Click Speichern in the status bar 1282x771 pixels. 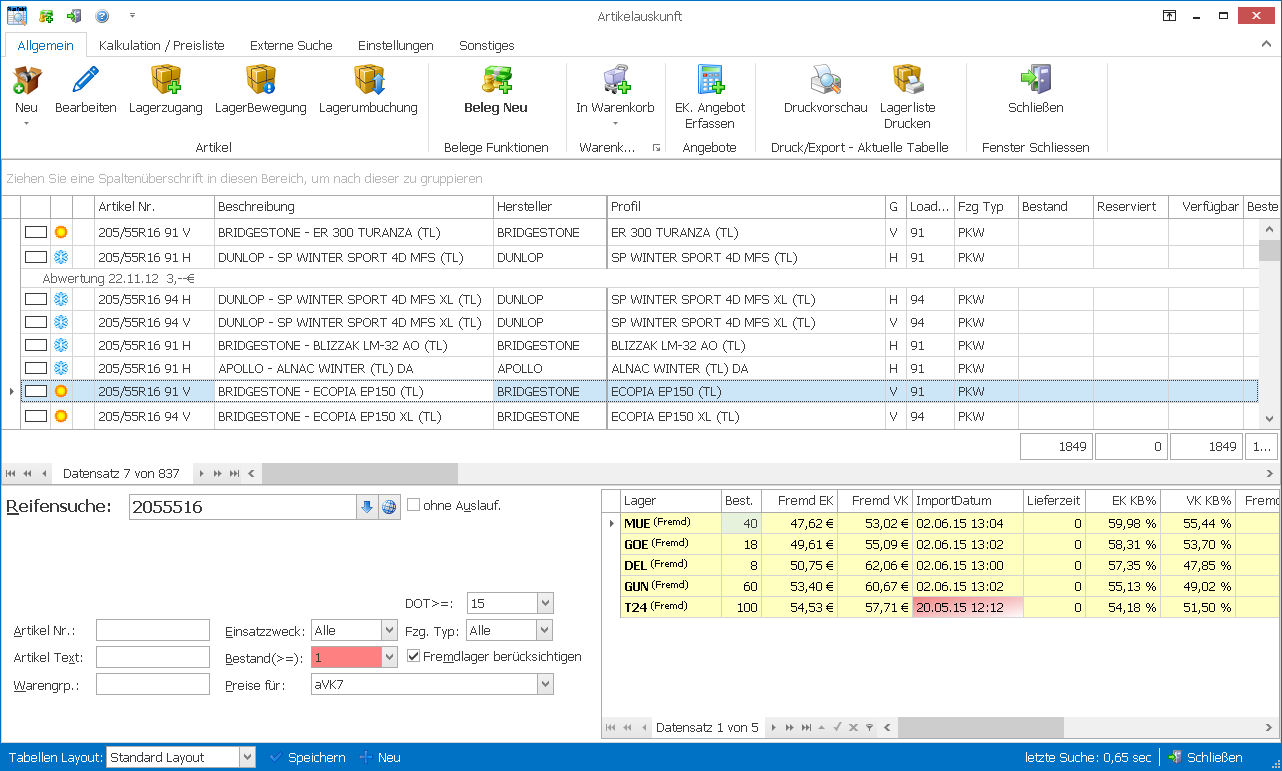[x=307, y=757]
